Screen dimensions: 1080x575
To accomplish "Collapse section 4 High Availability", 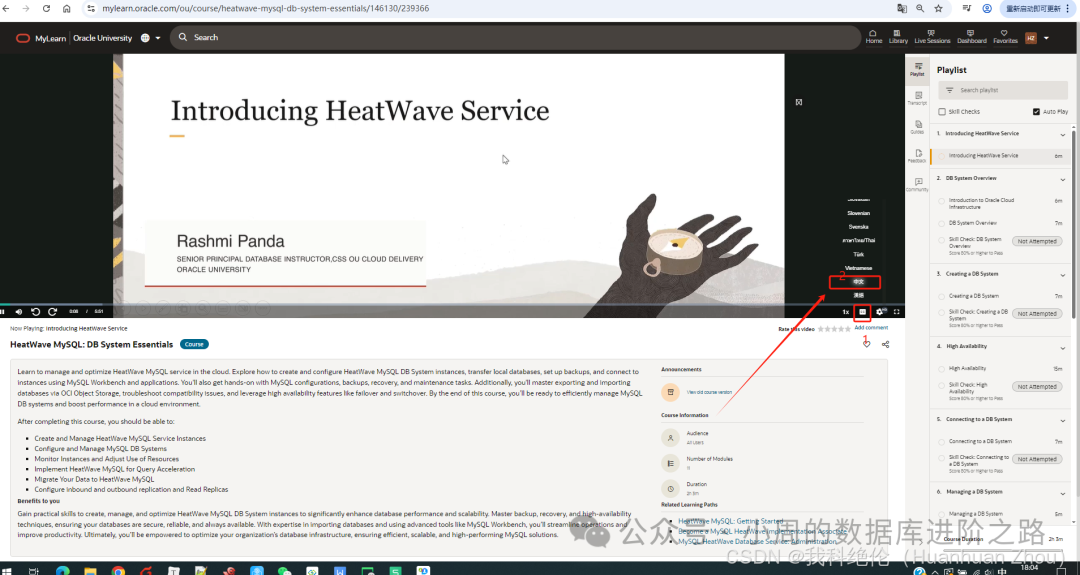I will (1062, 347).
